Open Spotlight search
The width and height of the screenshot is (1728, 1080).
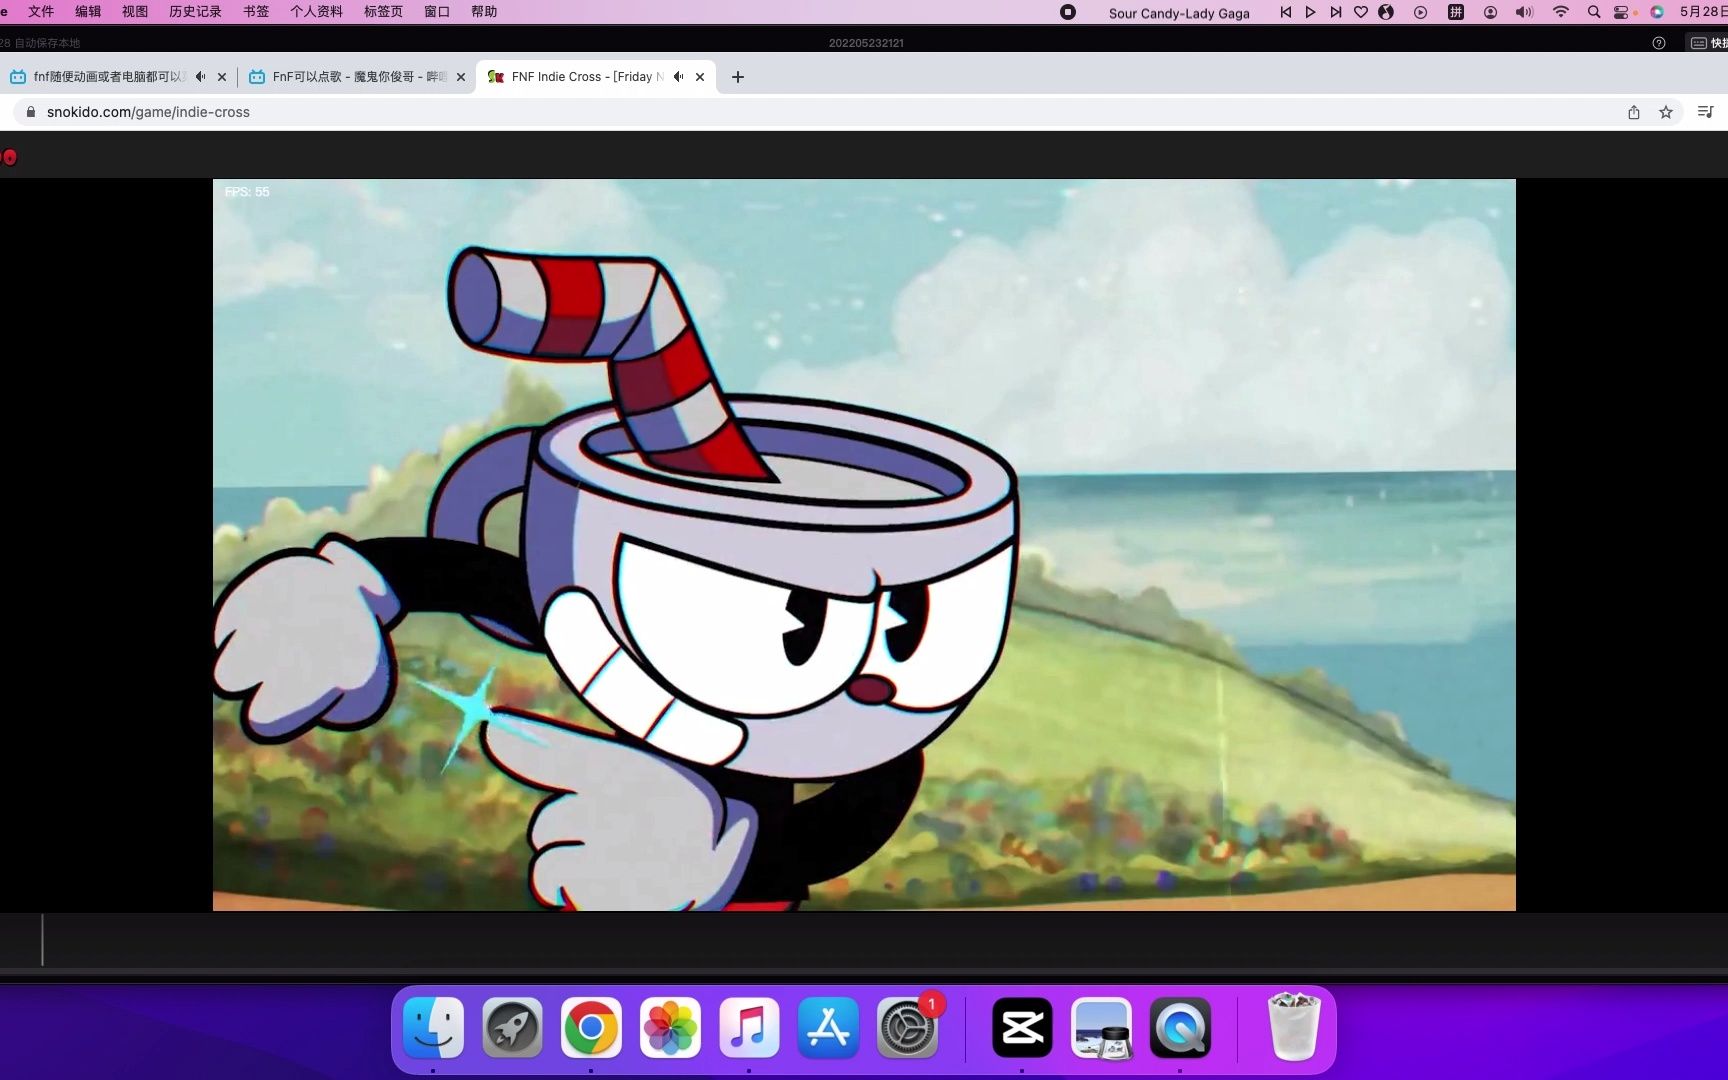click(x=1594, y=12)
